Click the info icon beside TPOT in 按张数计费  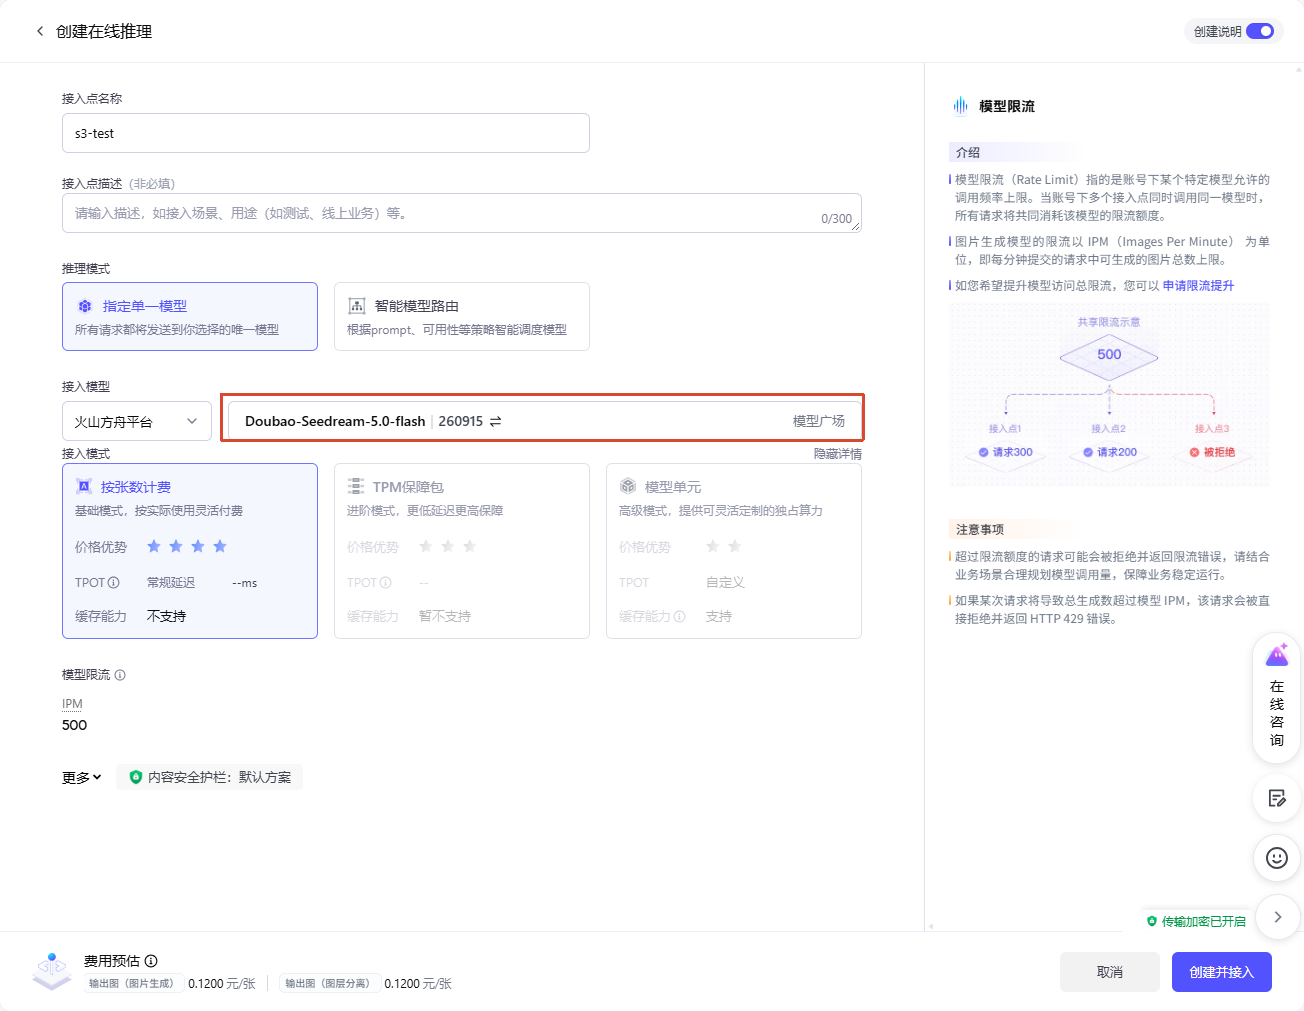[114, 582]
